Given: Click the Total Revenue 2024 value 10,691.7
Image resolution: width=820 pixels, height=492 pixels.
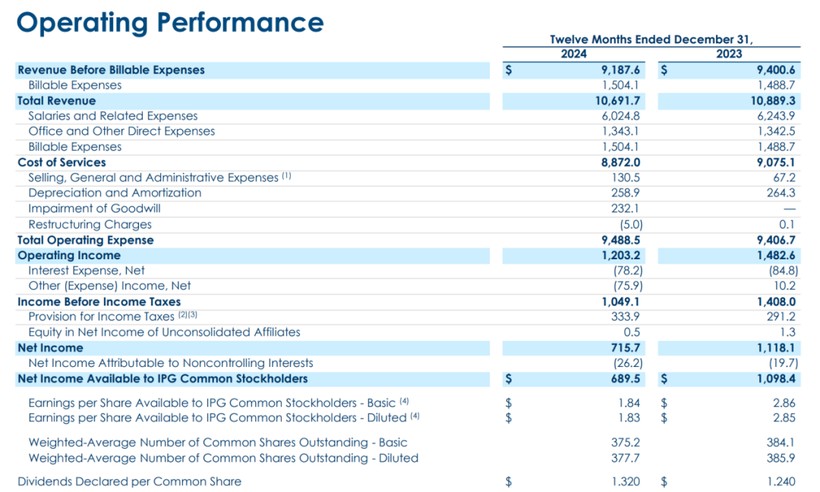Looking at the screenshot, I should click(617, 101).
